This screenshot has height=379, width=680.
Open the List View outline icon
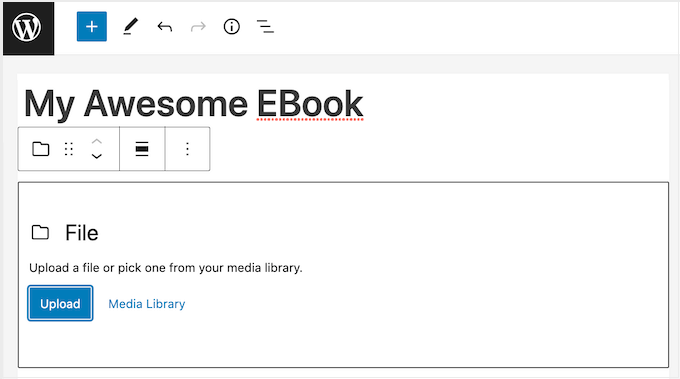tap(265, 27)
